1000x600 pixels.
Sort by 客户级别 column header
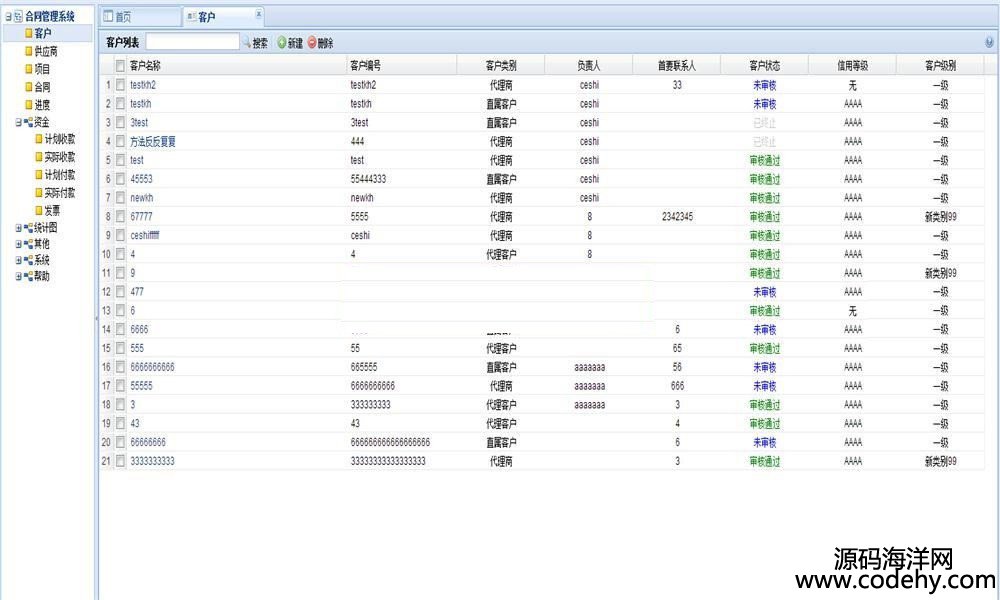point(941,66)
